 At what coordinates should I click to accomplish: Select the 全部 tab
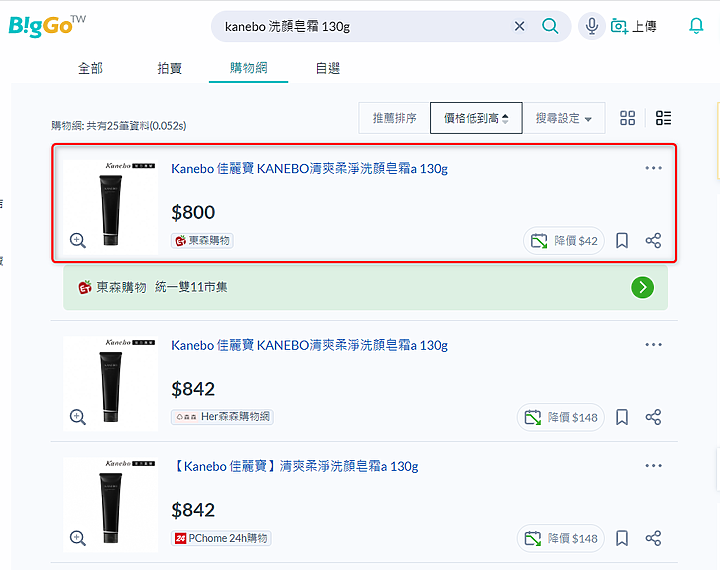(x=90, y=68)
